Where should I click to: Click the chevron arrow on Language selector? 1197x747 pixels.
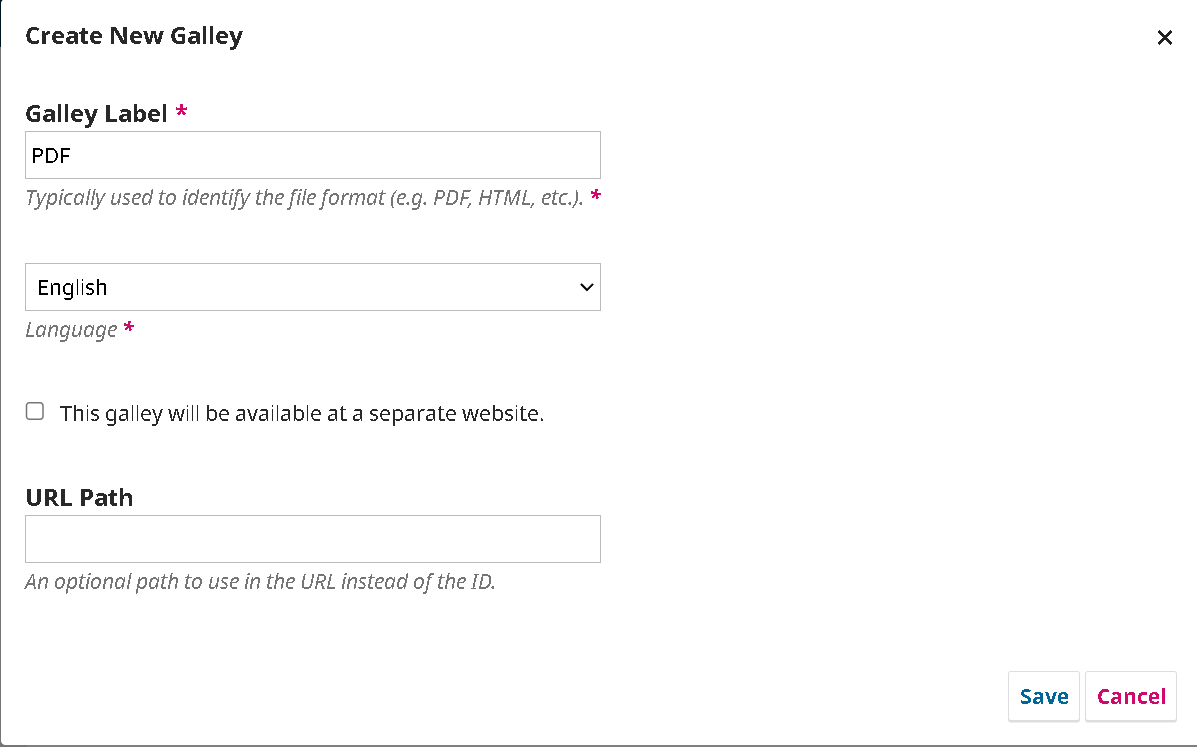[587, 287]
